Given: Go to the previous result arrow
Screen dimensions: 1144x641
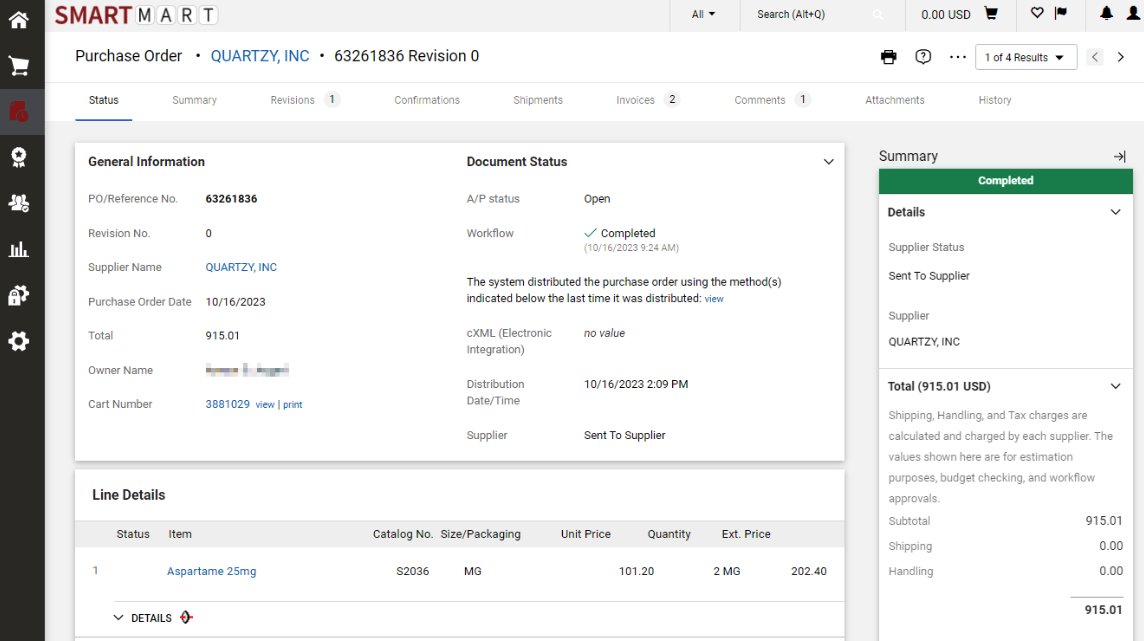Looking at the screenshot, I should [x=1094, y=57].
